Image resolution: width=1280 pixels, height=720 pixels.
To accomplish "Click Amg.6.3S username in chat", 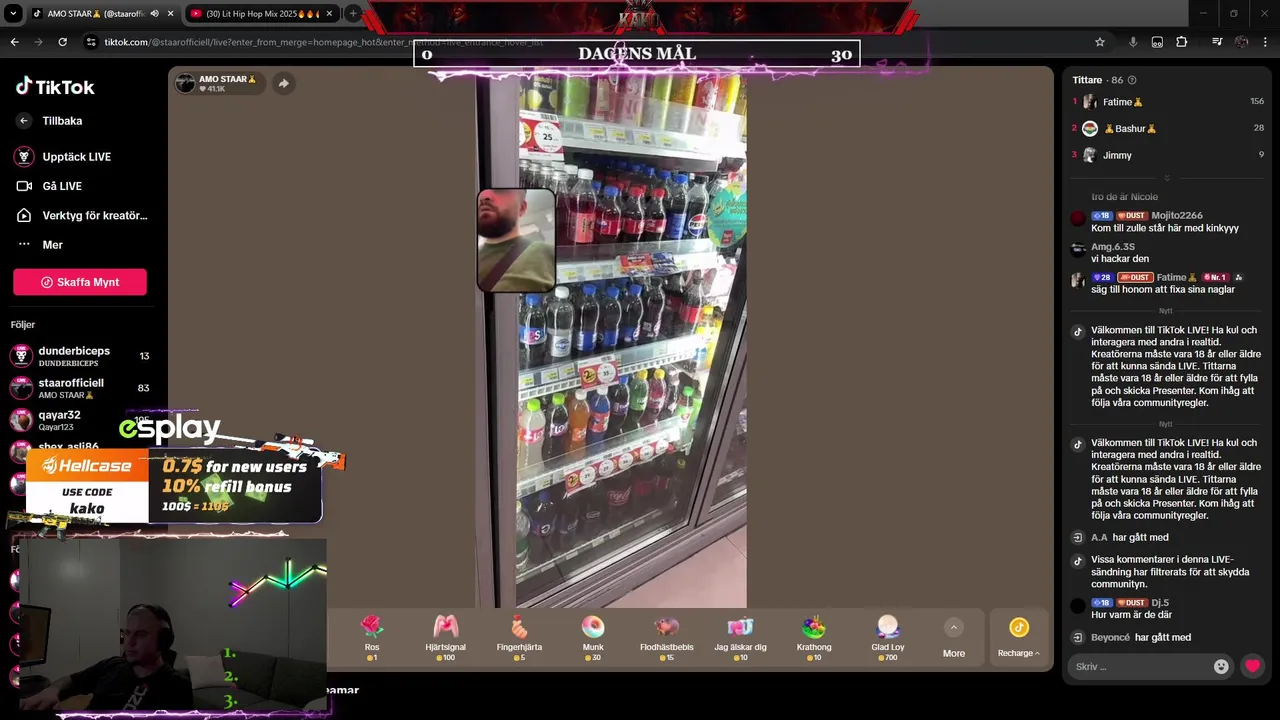I will (x=1113, y=247).
